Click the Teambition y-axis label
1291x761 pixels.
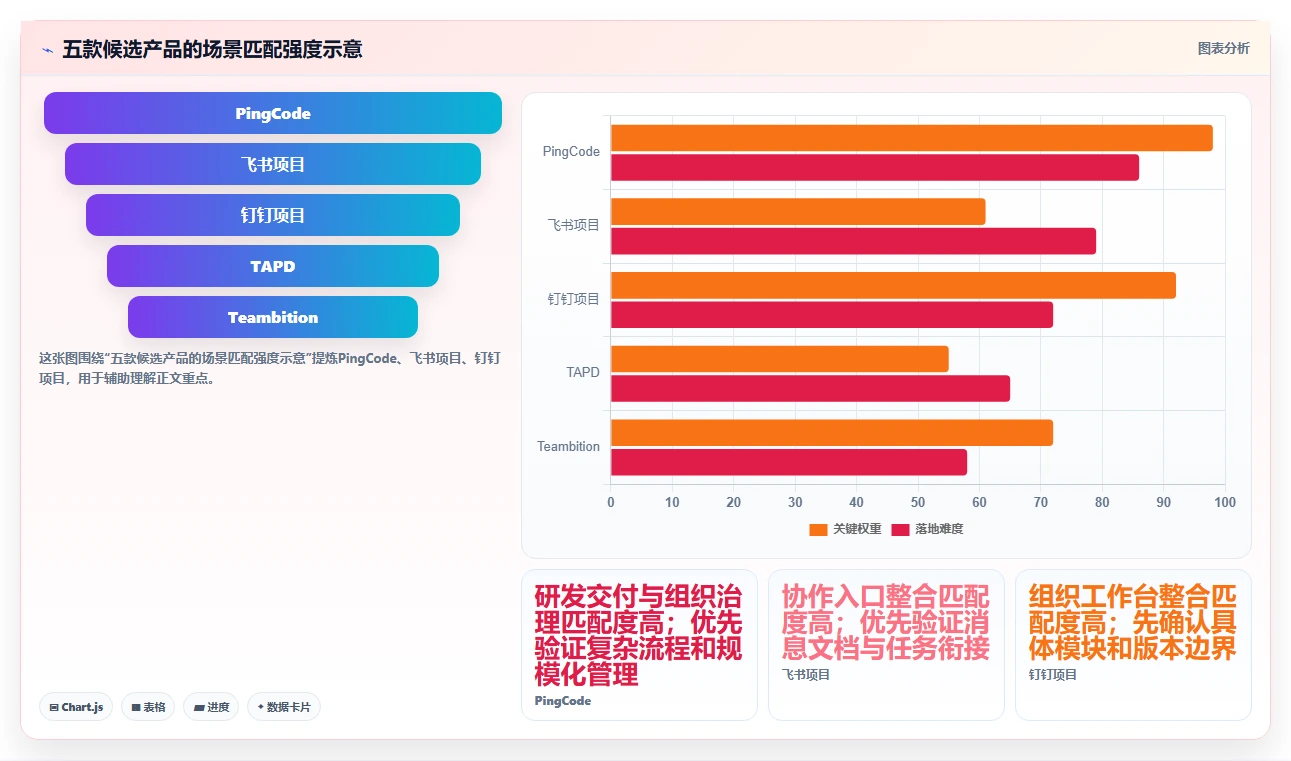(x=568, y=446)
